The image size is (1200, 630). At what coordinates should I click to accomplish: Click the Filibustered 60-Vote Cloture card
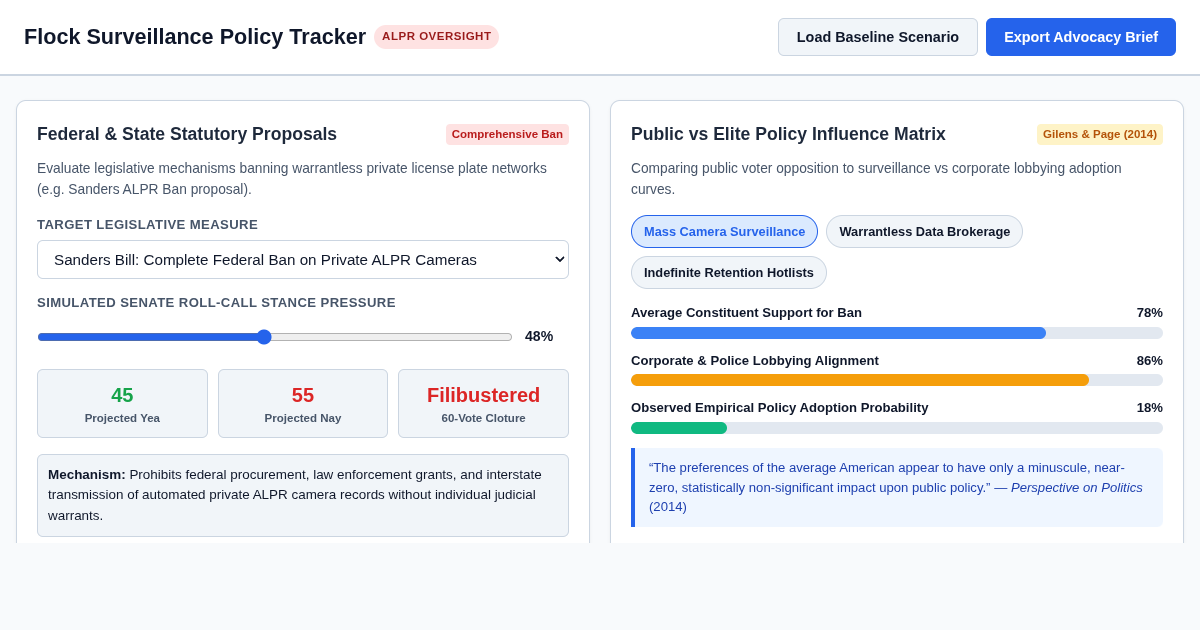(x=483, y=404)
